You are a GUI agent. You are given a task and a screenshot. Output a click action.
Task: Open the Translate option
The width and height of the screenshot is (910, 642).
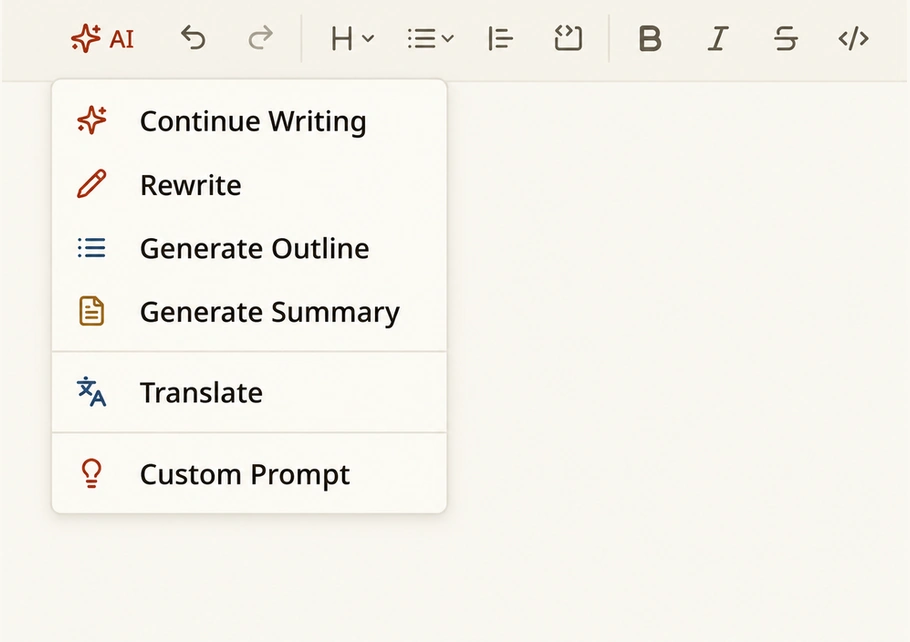point(250,392)
